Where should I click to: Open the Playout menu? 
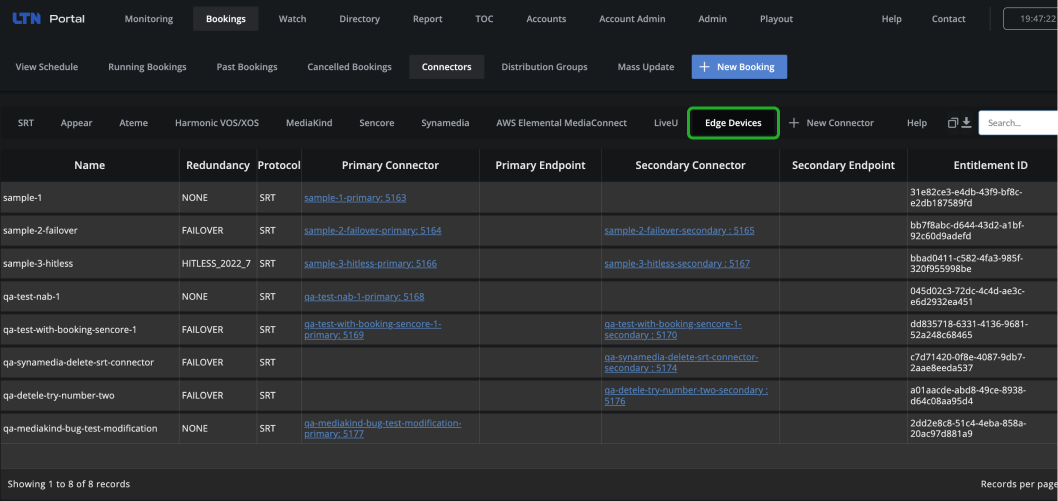(776, 19)
